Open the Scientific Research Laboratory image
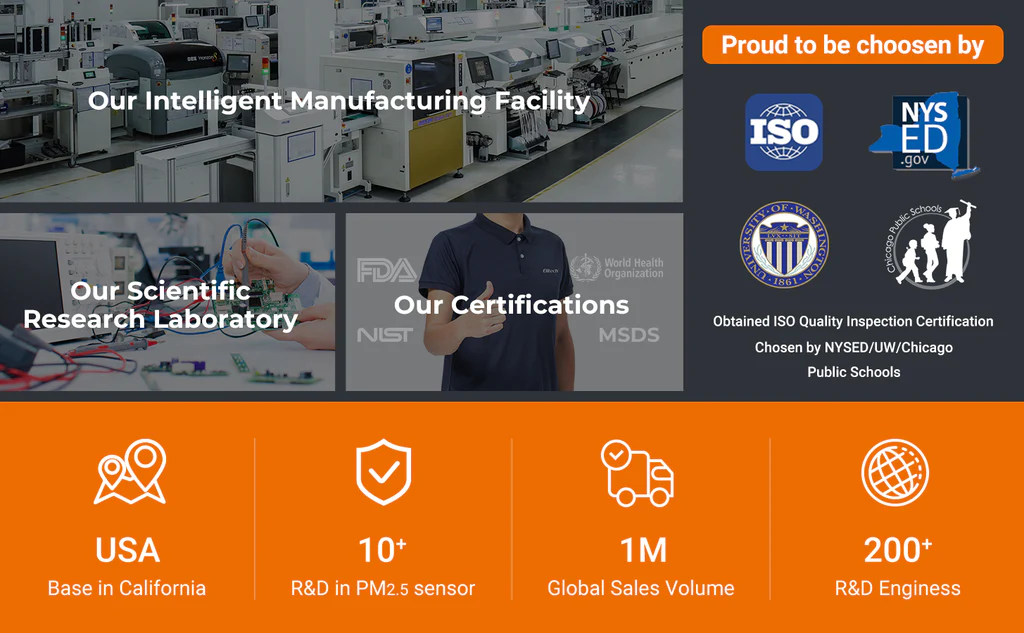Image resolution: width=1024 pixels, height=633 pixels. coord(160,305)
